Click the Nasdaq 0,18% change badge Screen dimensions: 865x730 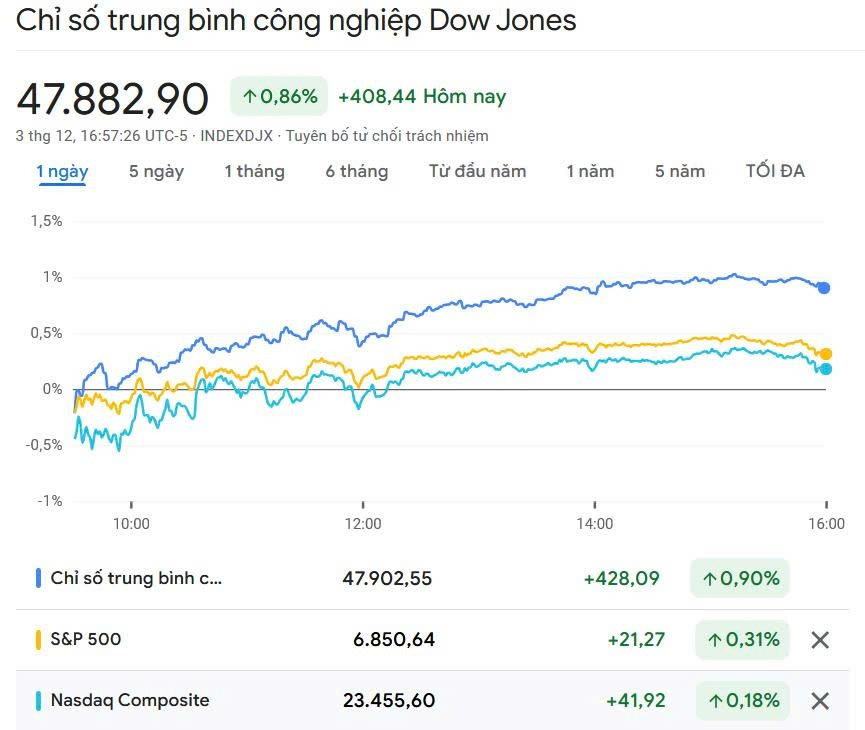click(742, 701)
